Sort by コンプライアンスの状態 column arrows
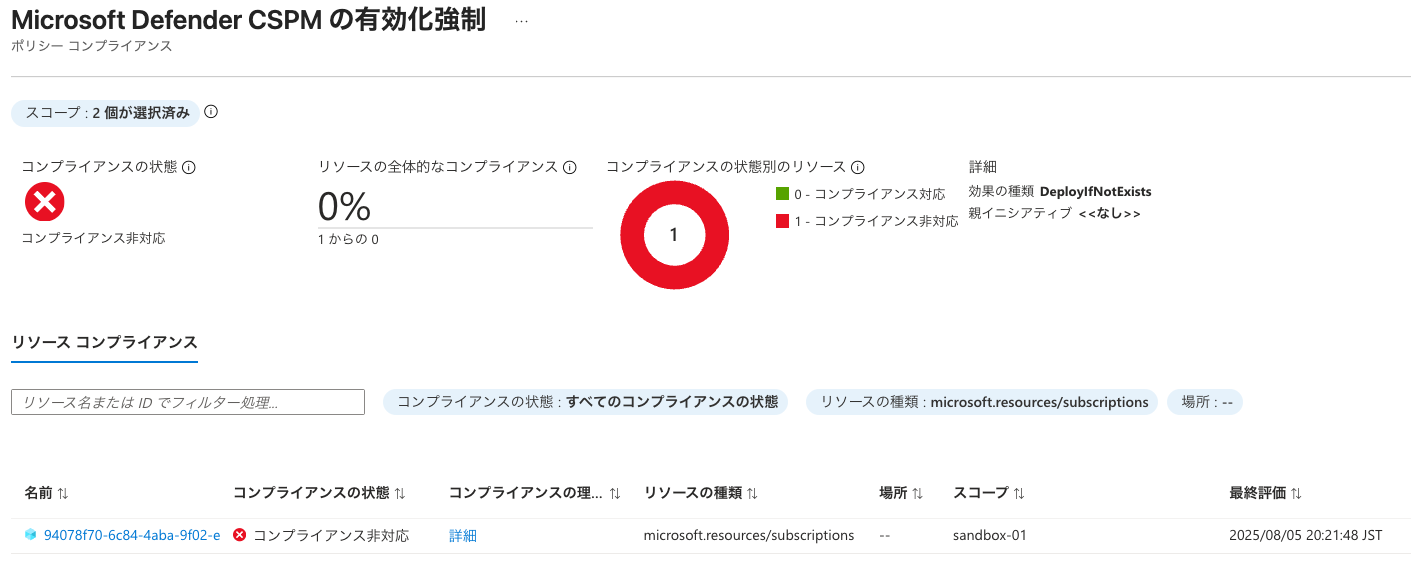 coord(400,493)
